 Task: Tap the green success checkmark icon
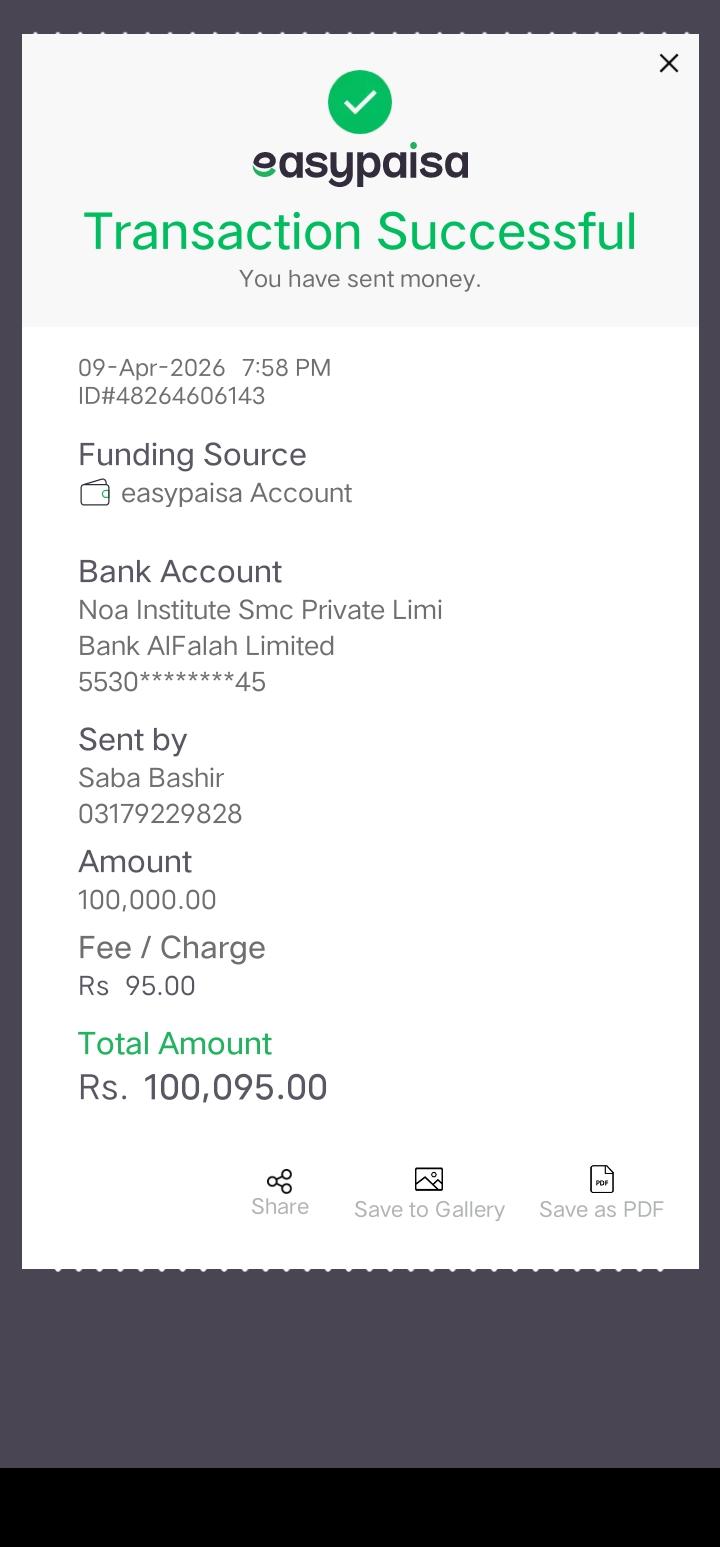(360, 102)
